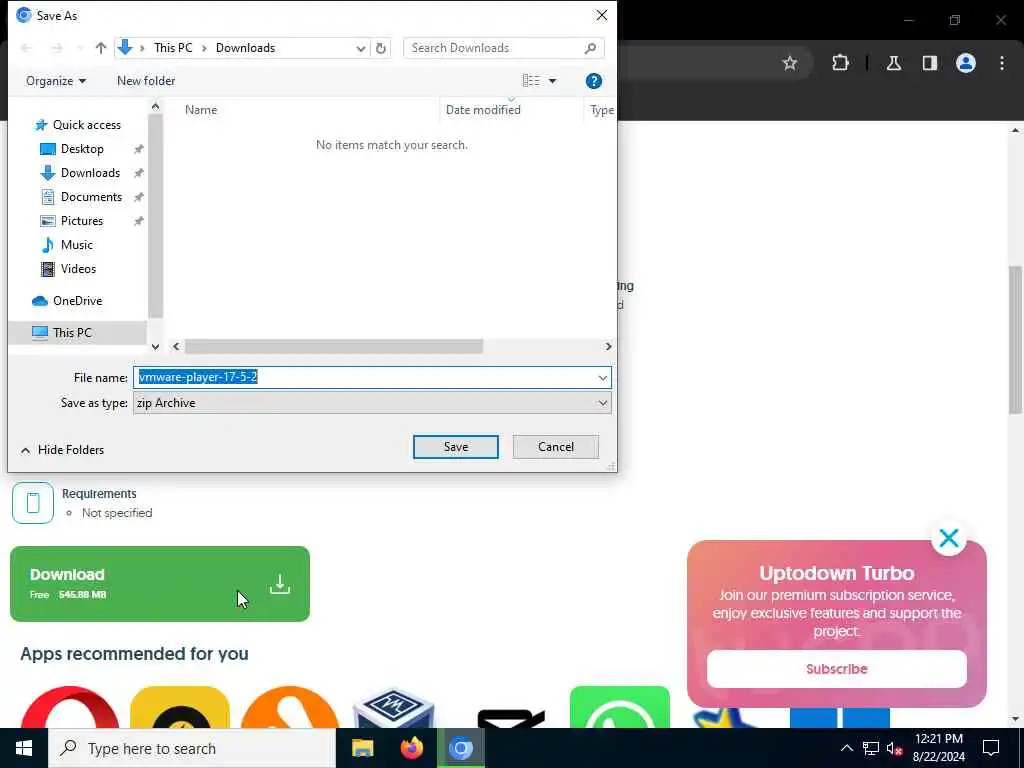This screenshot has width=1024, height=768.
Task: Open the Chrome three-dot menu
Action: pos(1002,63)
